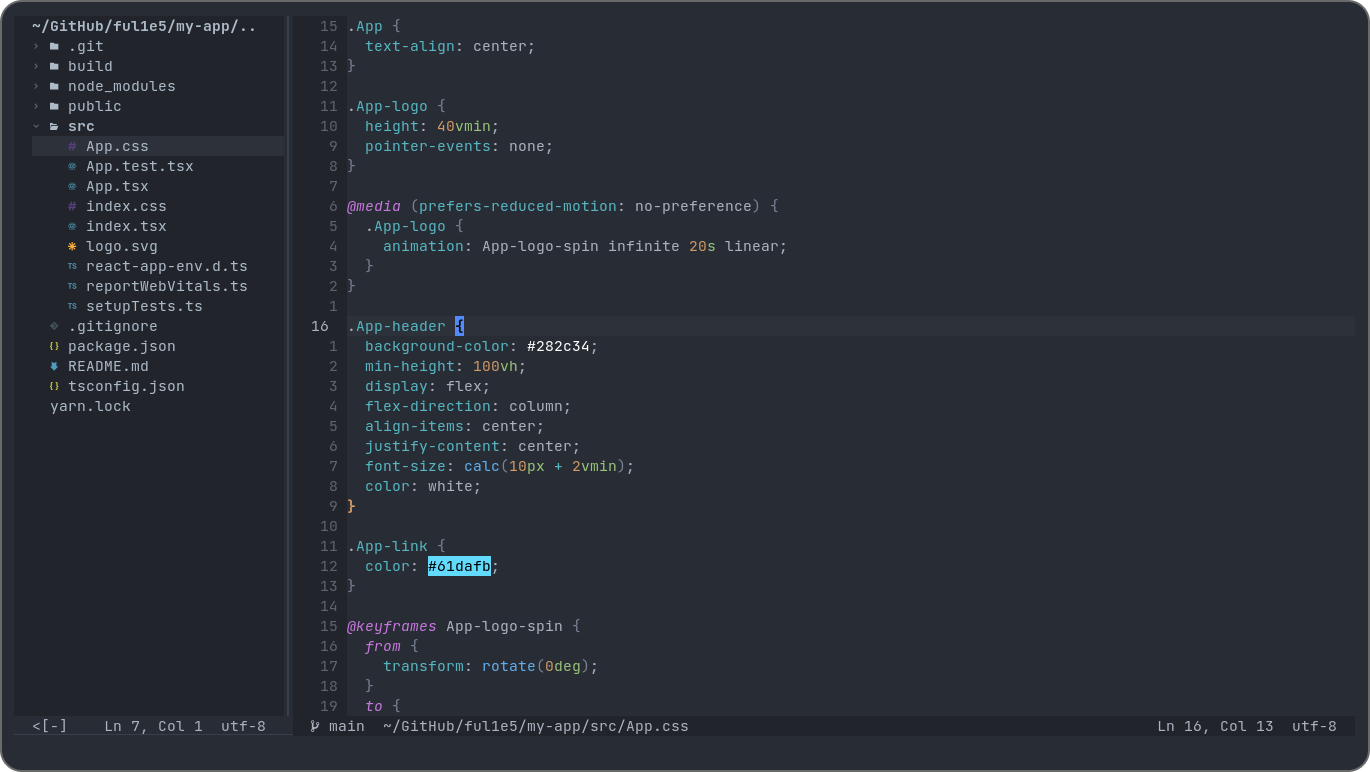The height and width of the screenshot is (772, 1370).
Task: Click the markdown icon beside README.md
Action: tap(53, 366)
